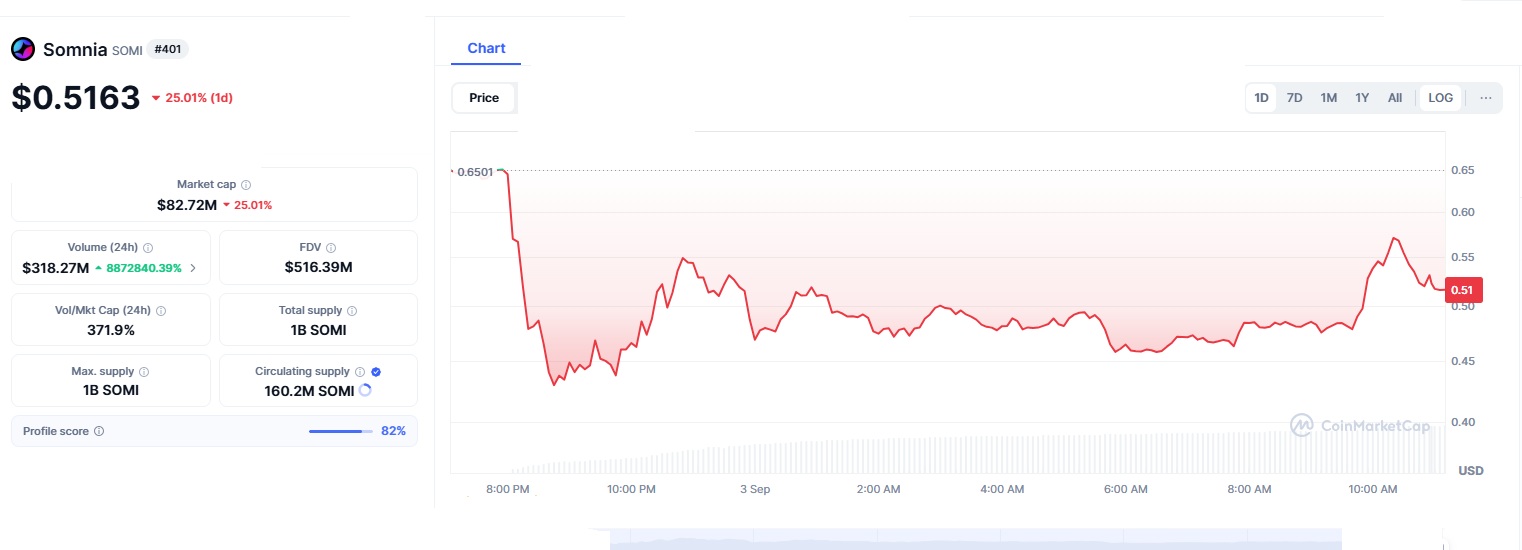Open Vol/Mkt Cap (24h) info icon

(161, 311)
